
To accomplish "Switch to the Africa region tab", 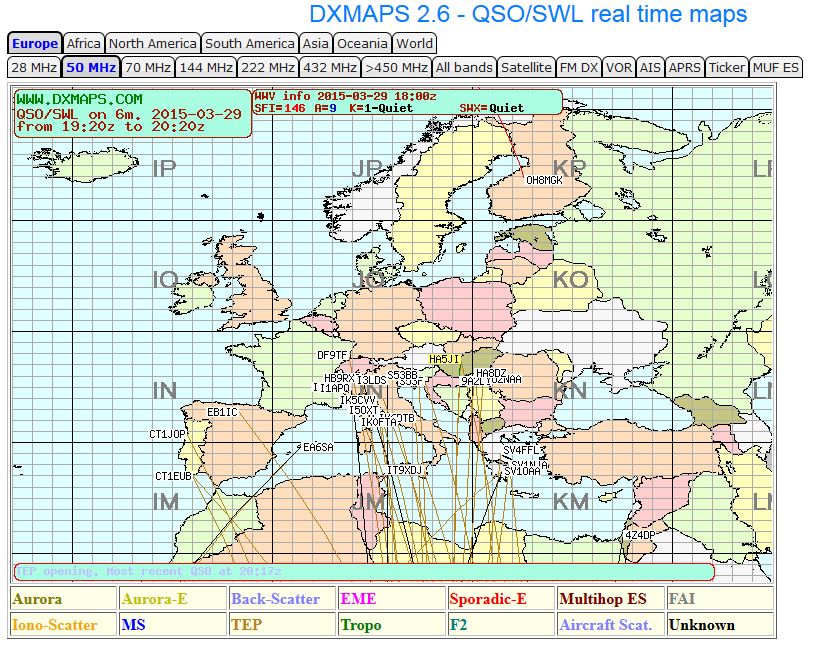I will pyautogui.click(x=83, y=44).
